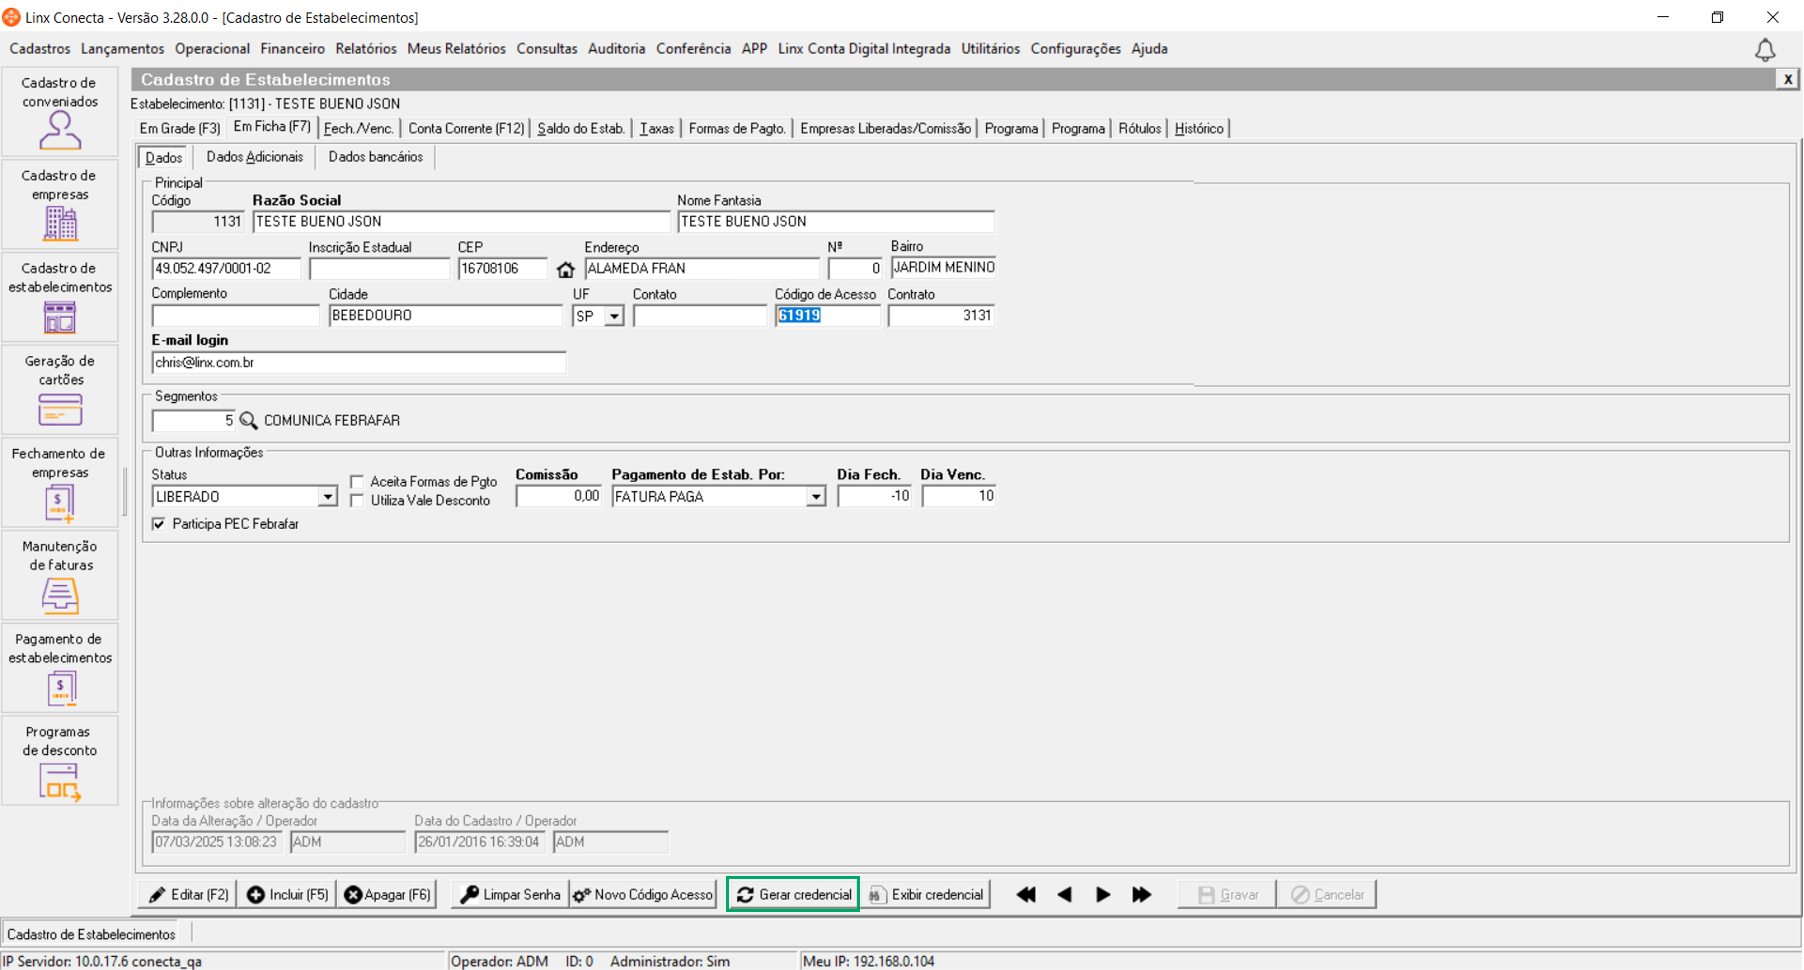The width and height of the screenshot is (1804, 970).
Task: Open Cadastro de estabelecimentos sidebar icon
Action: [60, 298]
